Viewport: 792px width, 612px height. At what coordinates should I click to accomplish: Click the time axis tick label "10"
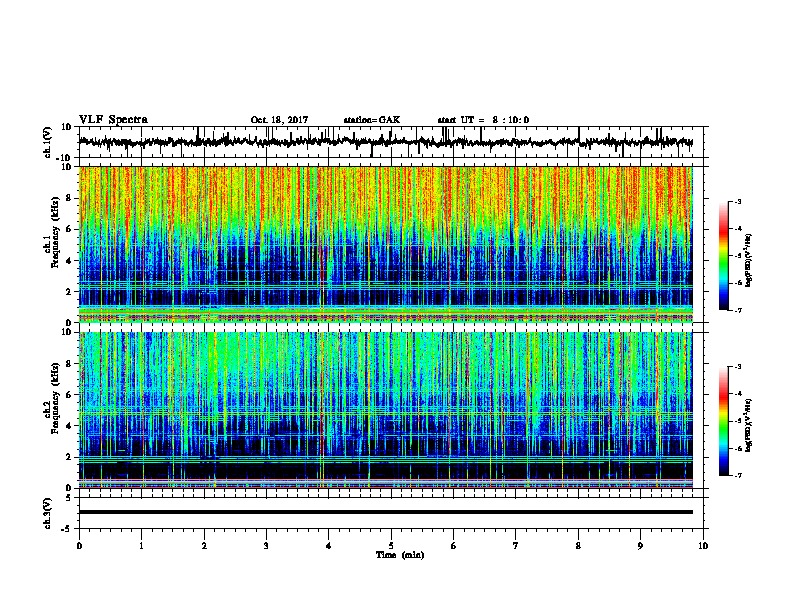click(x=703, y=546)
